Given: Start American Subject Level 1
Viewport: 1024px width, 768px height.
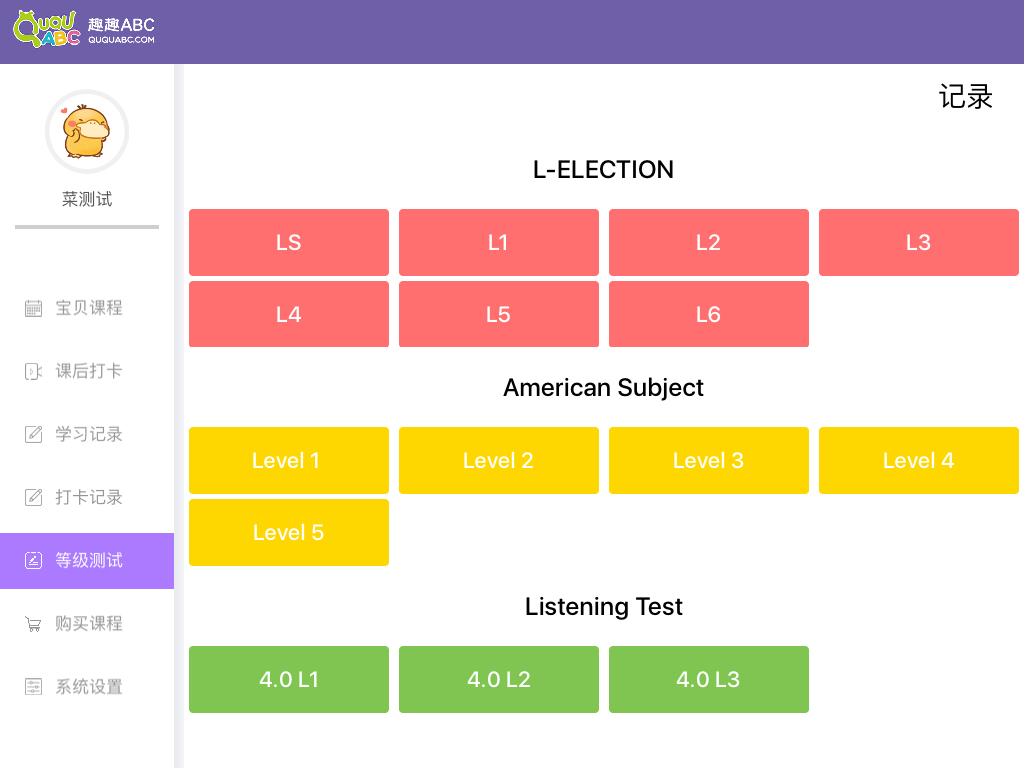Looking at the screenshot, I should (x=289, y=460).
